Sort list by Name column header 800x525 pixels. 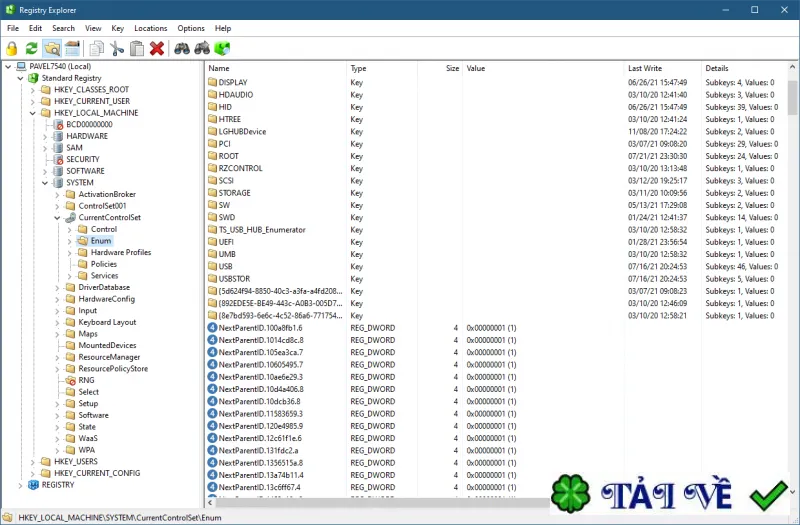click(276, 68)
